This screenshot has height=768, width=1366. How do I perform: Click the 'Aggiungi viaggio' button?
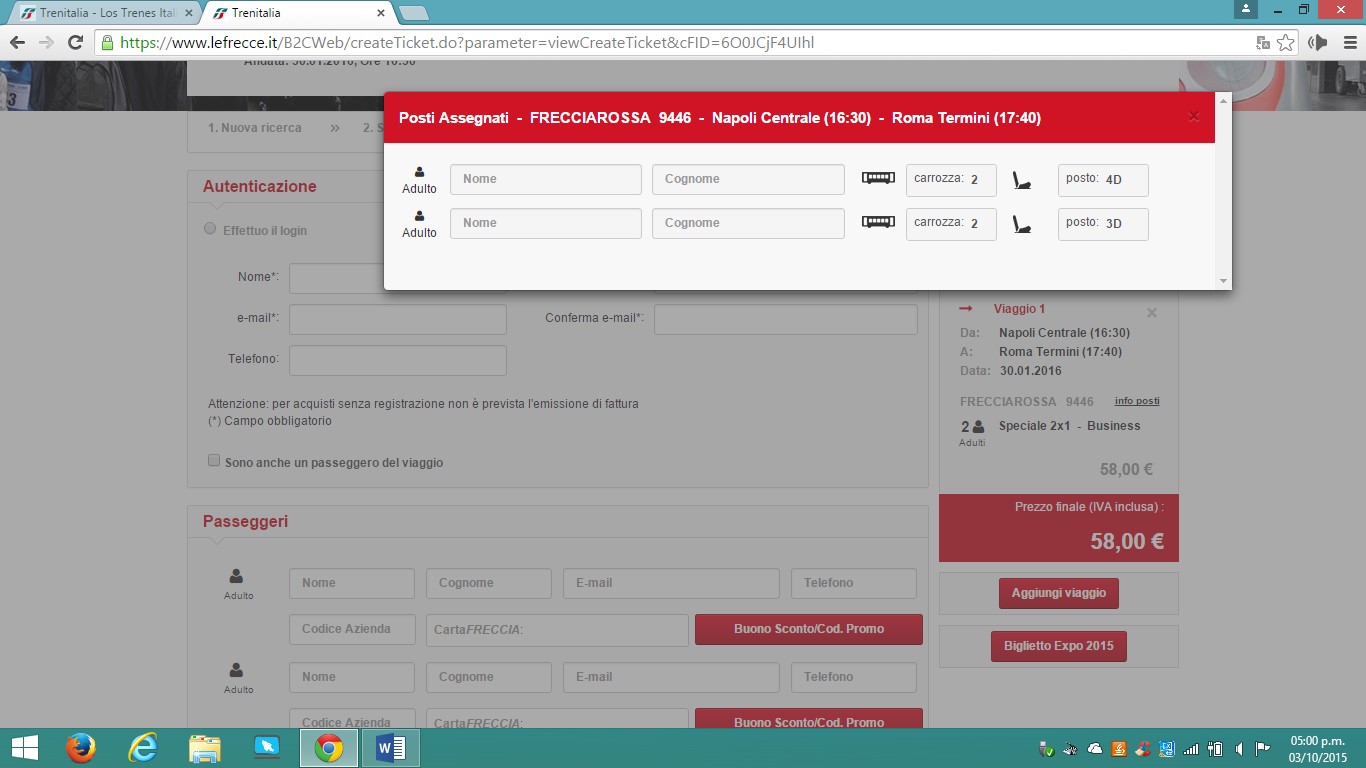point(1058,593)
